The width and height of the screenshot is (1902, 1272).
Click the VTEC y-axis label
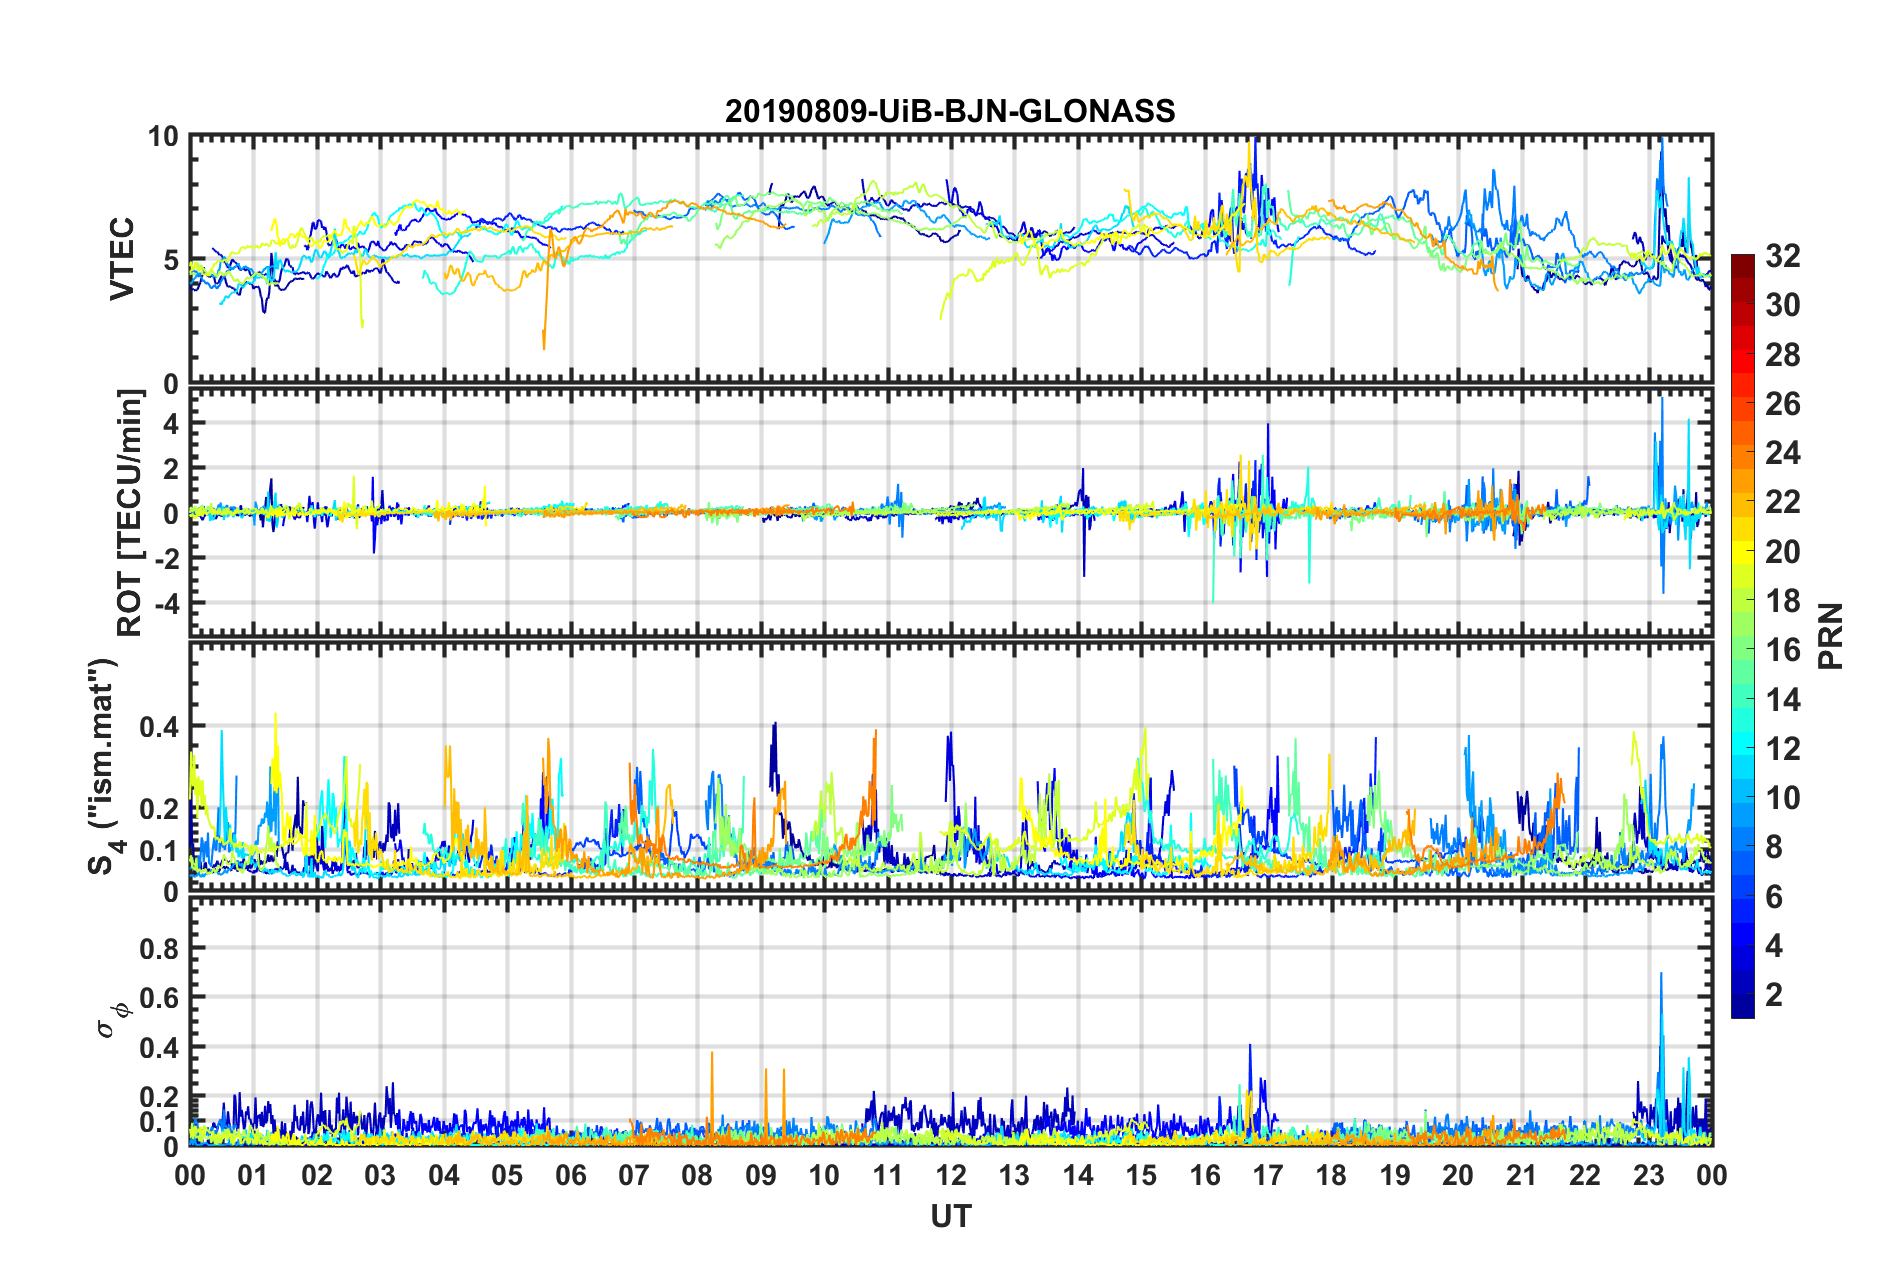[122, 259]
